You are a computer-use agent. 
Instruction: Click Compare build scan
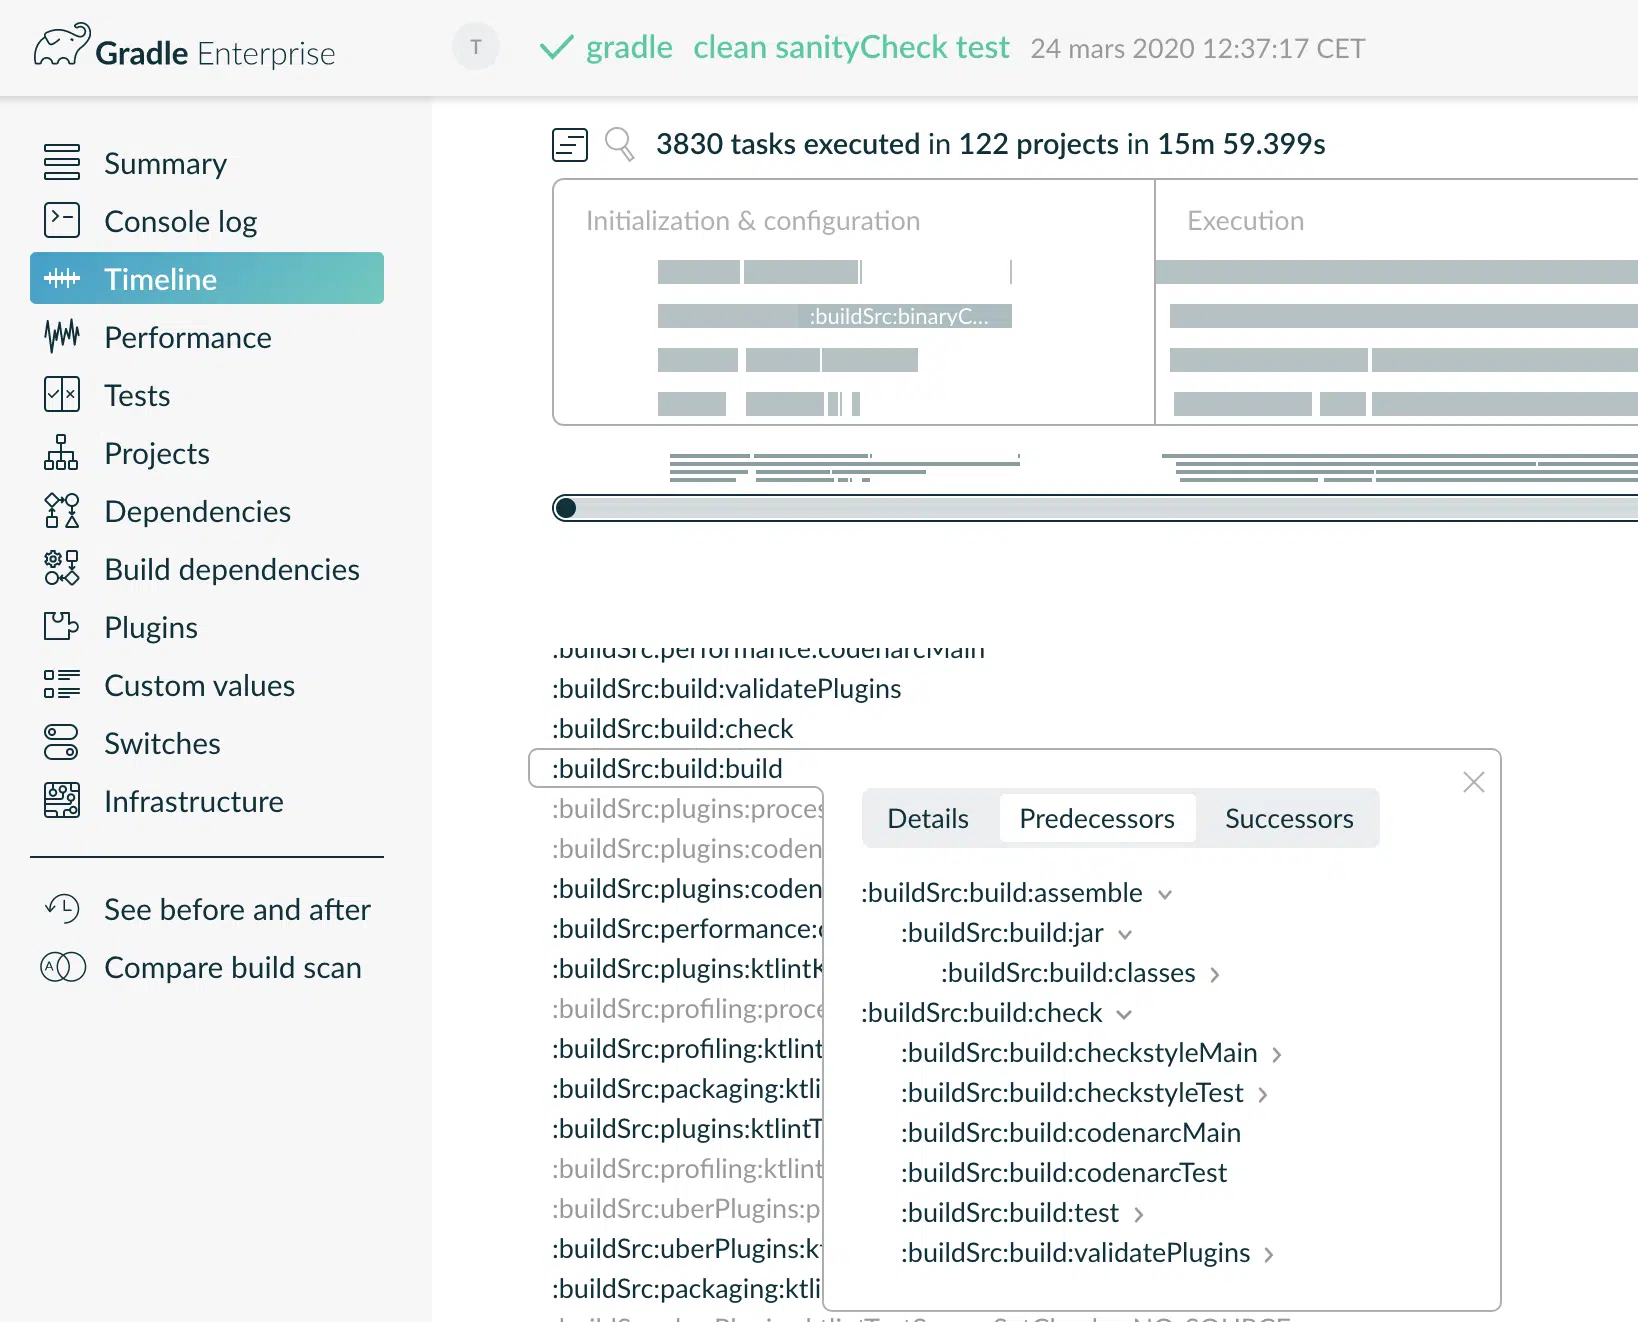233,967
